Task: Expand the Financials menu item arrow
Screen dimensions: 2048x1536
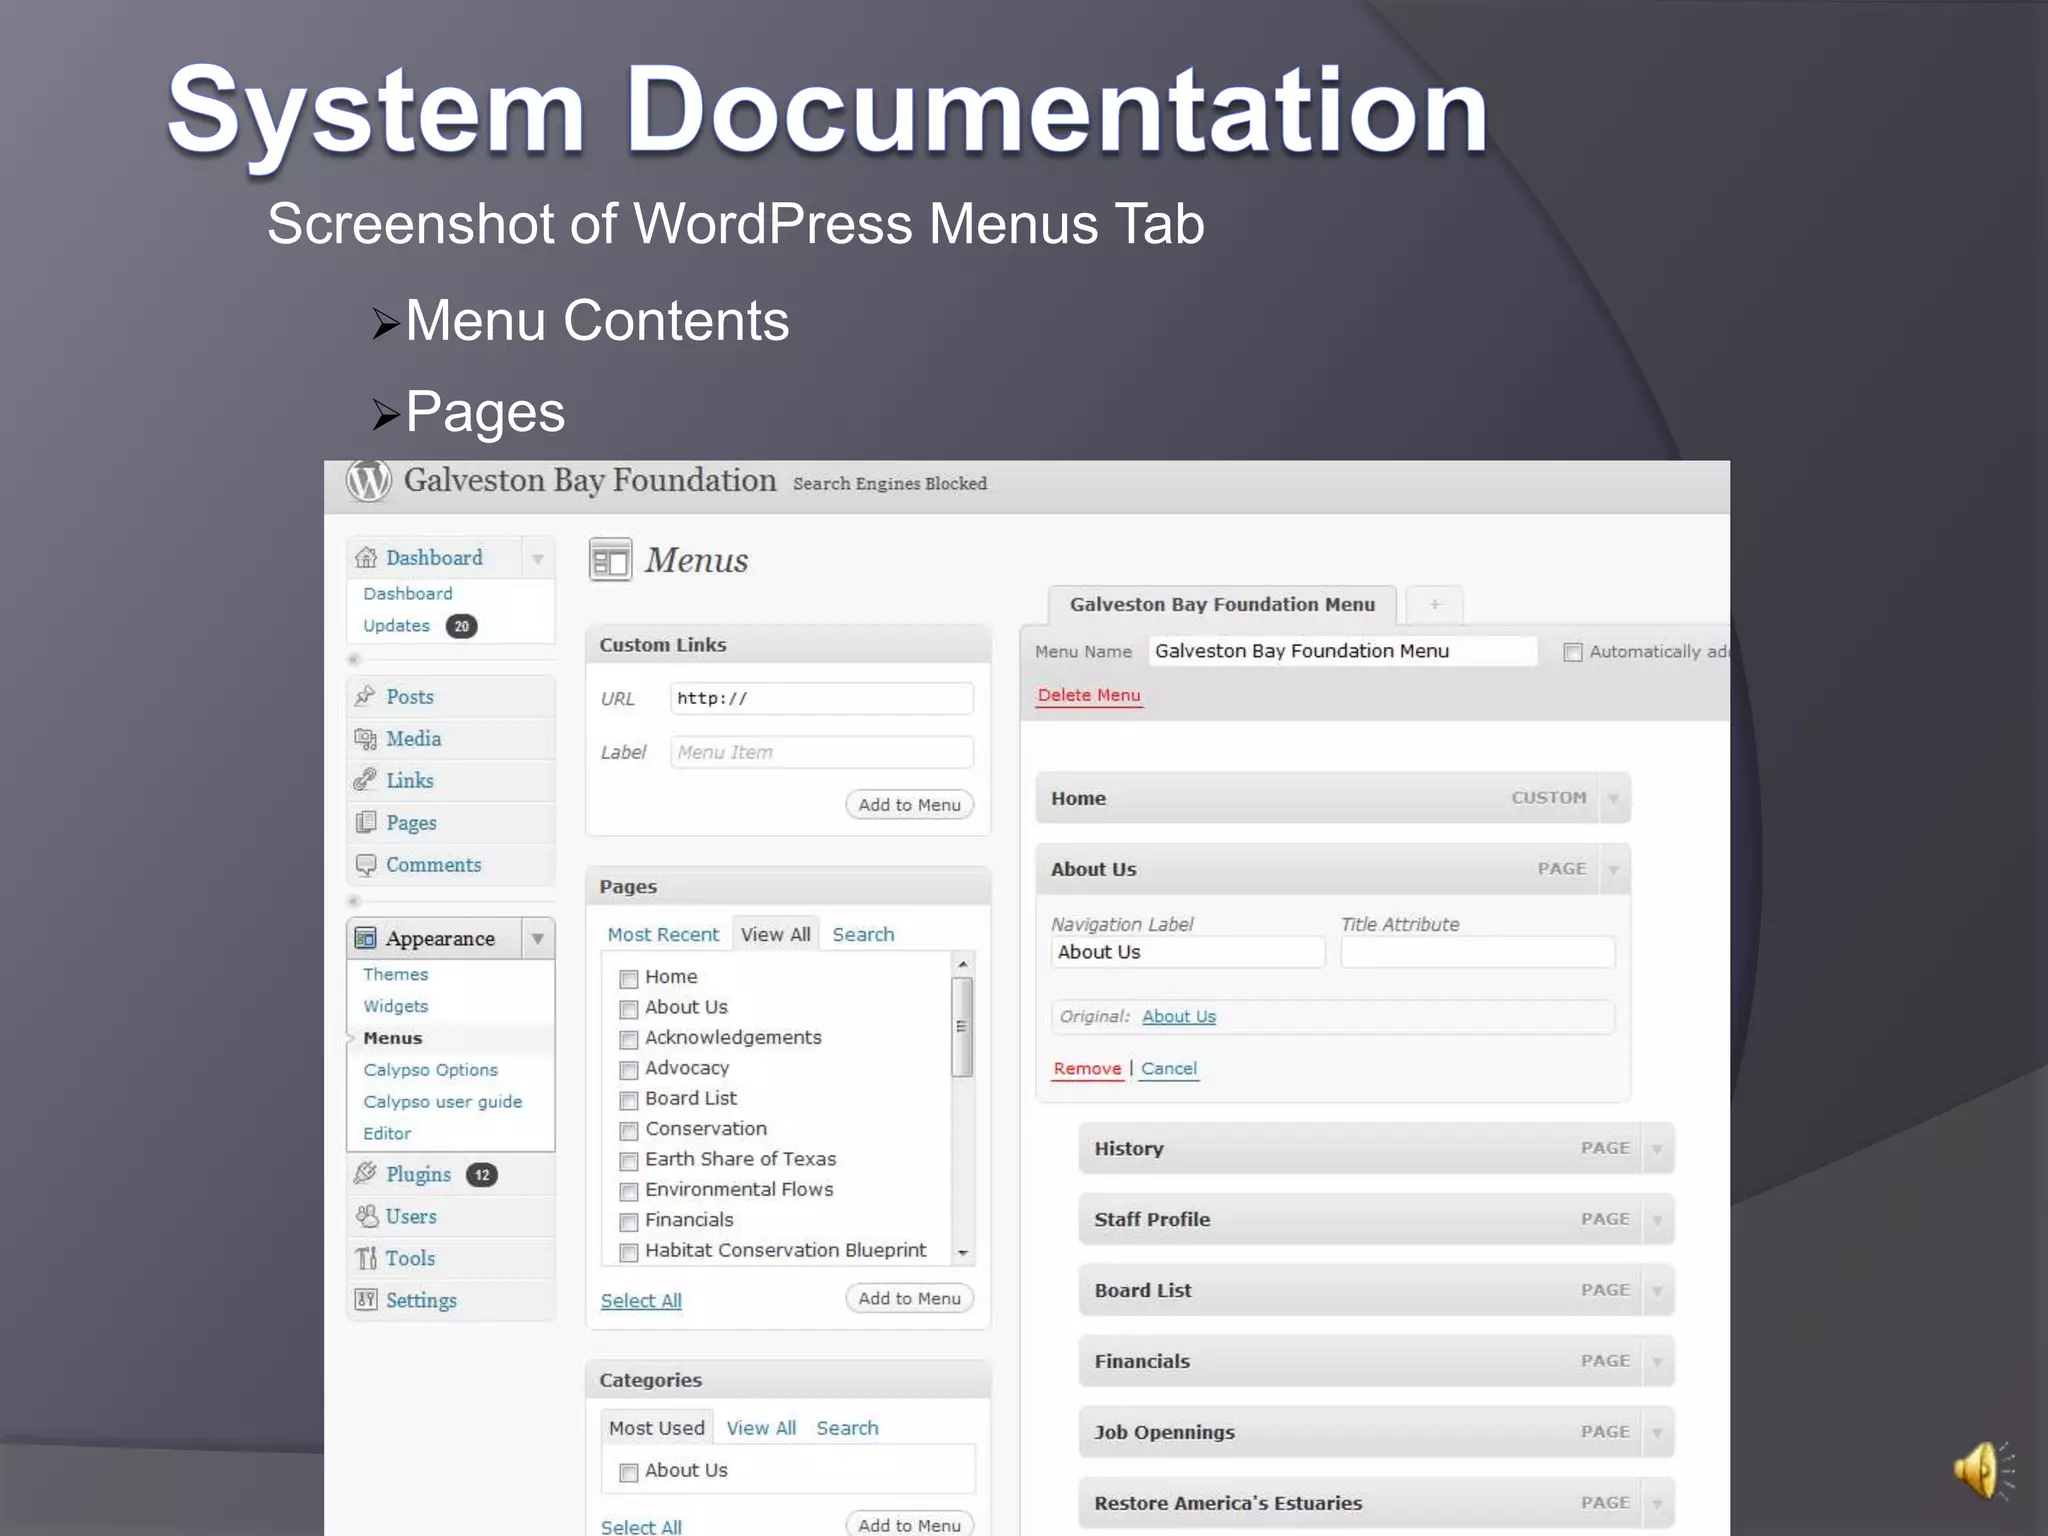Action: click(1657, 1361)
